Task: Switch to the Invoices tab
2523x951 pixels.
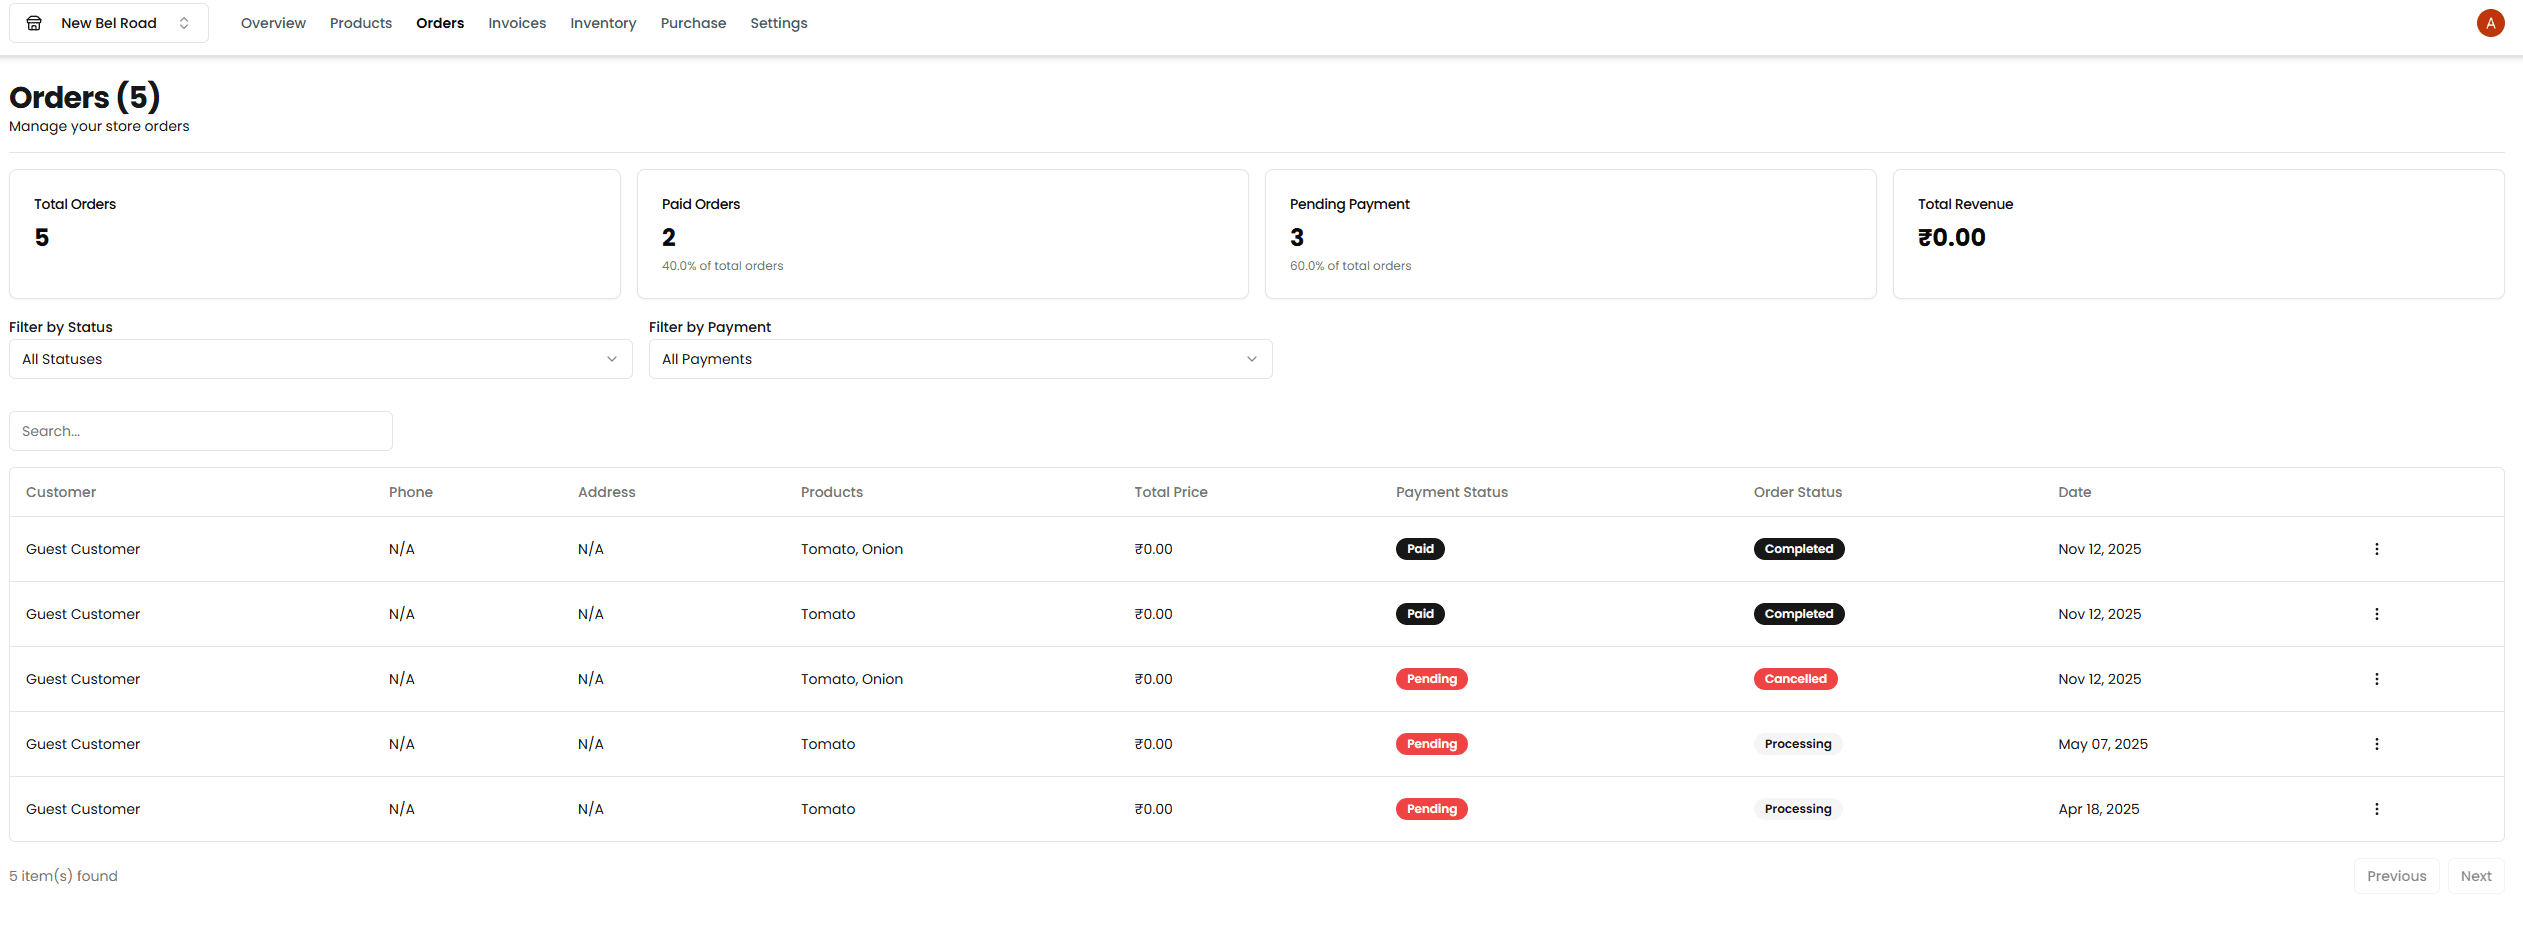Action: (517, 23)
